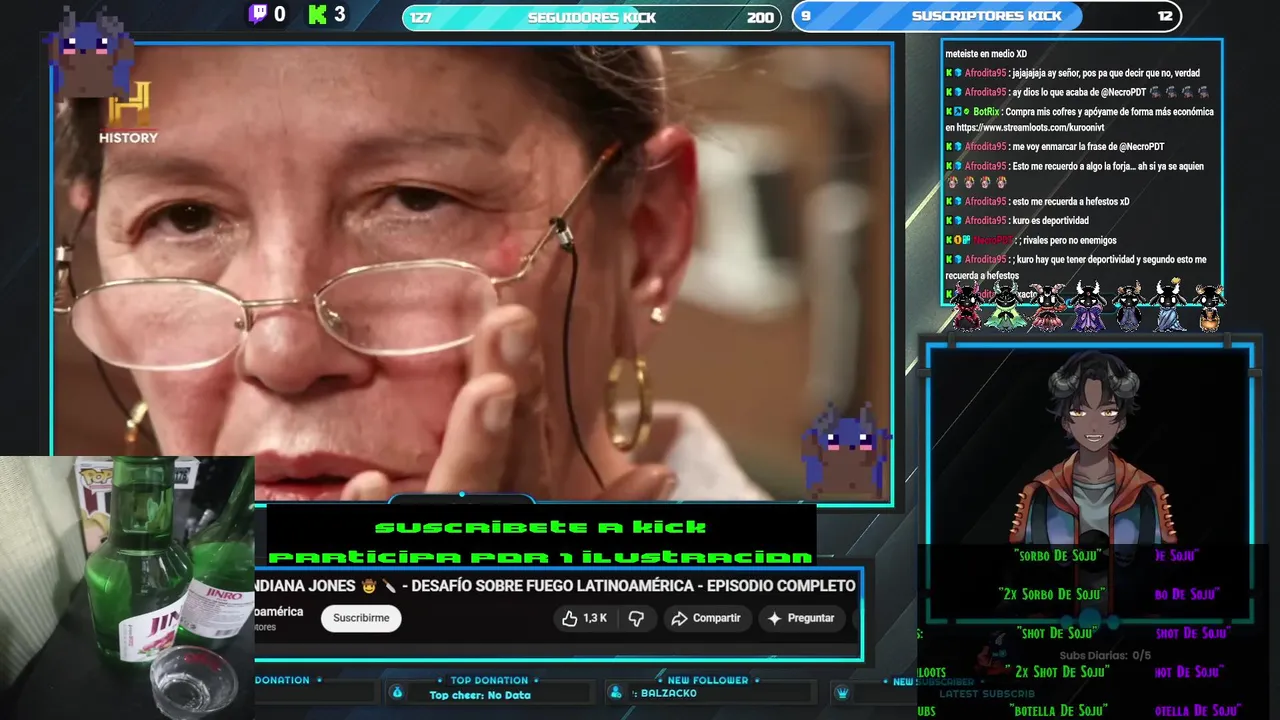1280x720 pixels.
Task: Click chat message 'kuro es deportividad'
Action: [1050, 220]
